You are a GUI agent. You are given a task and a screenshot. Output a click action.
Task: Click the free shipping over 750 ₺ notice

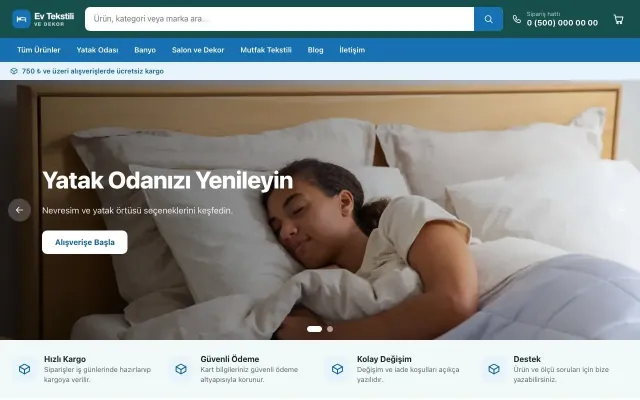(93, 71)
